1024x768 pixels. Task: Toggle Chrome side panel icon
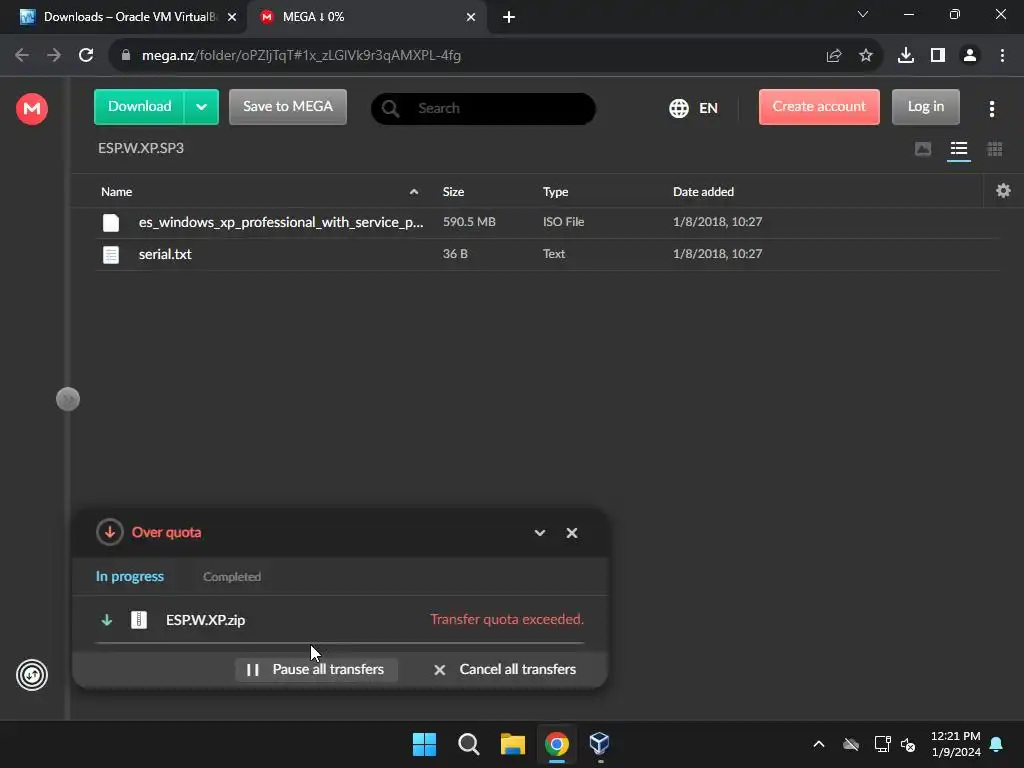938,56
